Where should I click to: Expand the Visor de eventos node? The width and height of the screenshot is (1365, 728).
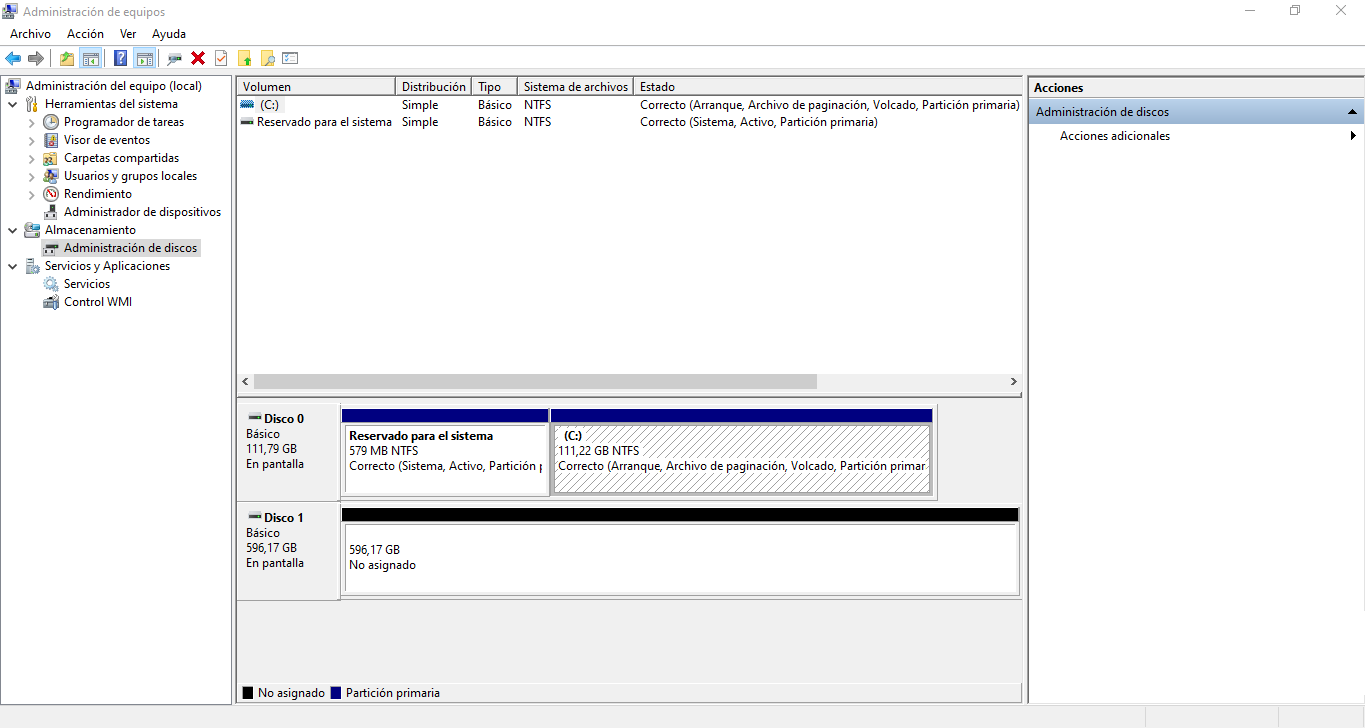click(x=32, y=141)
